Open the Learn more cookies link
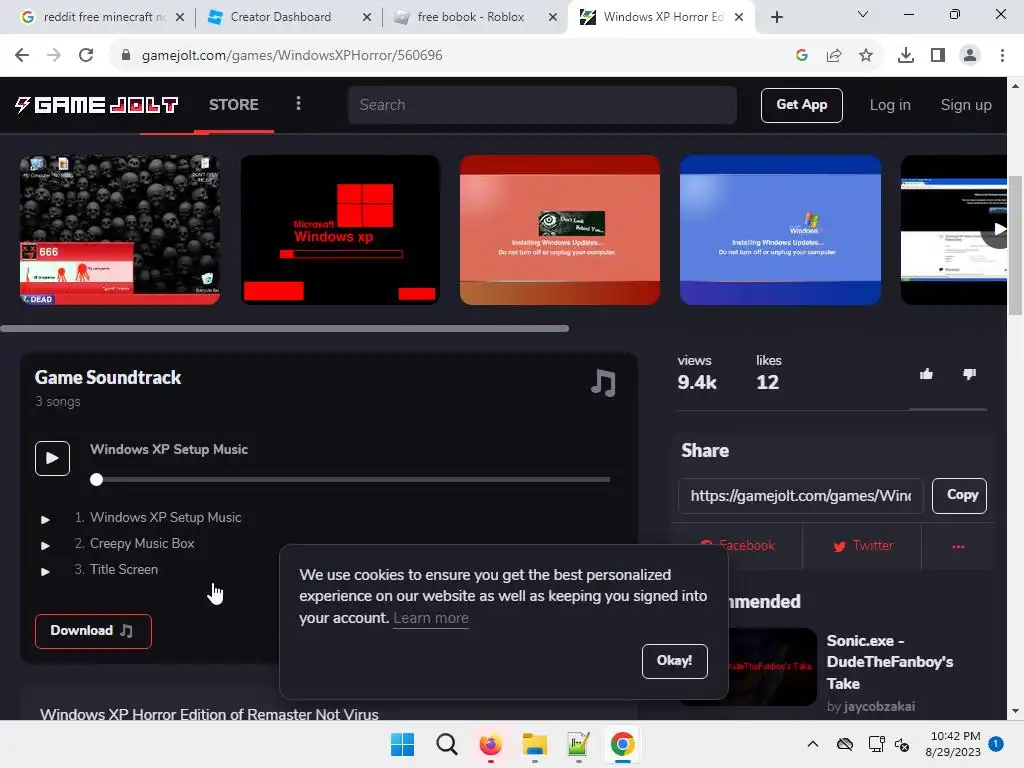This screenshot has width=1024, height=768. click(x=431, y=618)
